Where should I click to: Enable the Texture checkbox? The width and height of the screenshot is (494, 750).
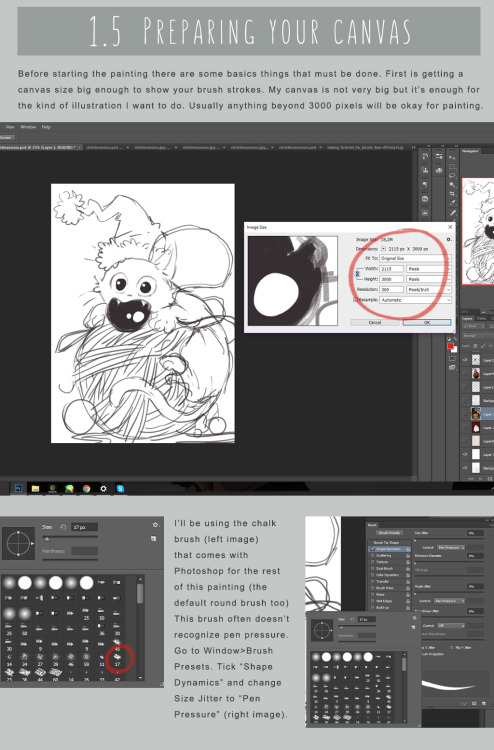click(x=373, y=562)
